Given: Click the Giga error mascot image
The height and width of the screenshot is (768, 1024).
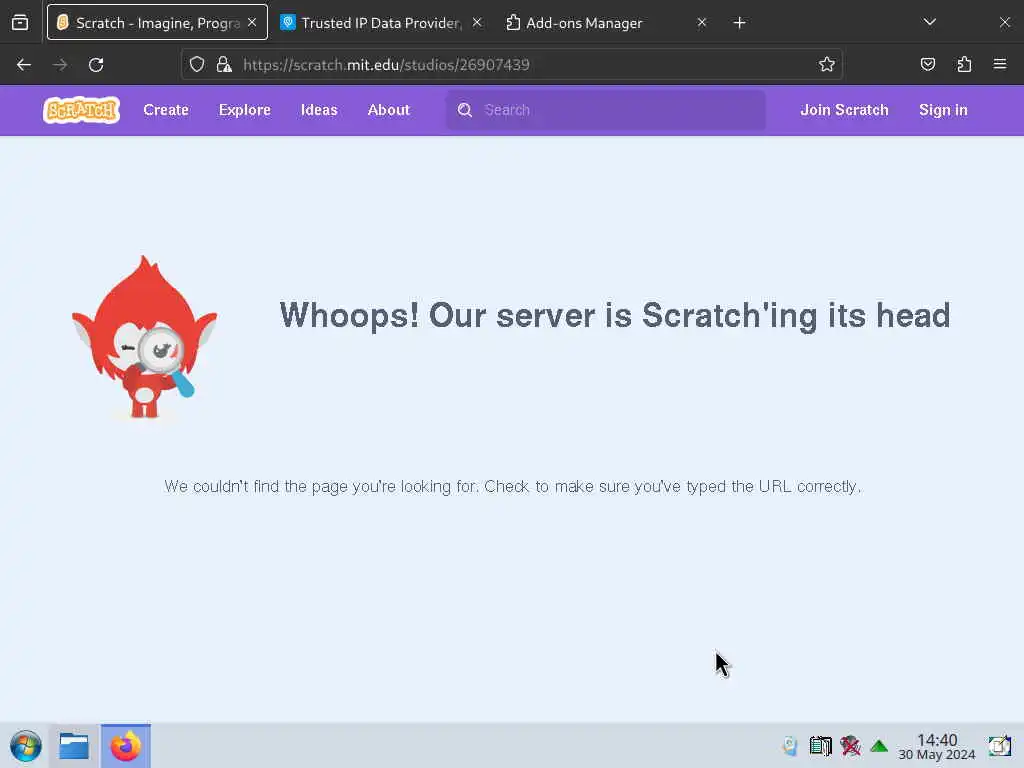Looking at the screenshot, I should click(144, 337).
